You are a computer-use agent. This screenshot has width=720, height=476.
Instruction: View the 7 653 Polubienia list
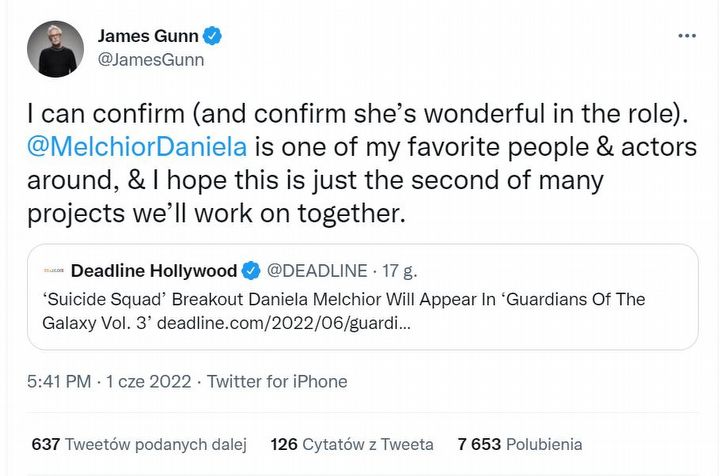click(520, 444)
